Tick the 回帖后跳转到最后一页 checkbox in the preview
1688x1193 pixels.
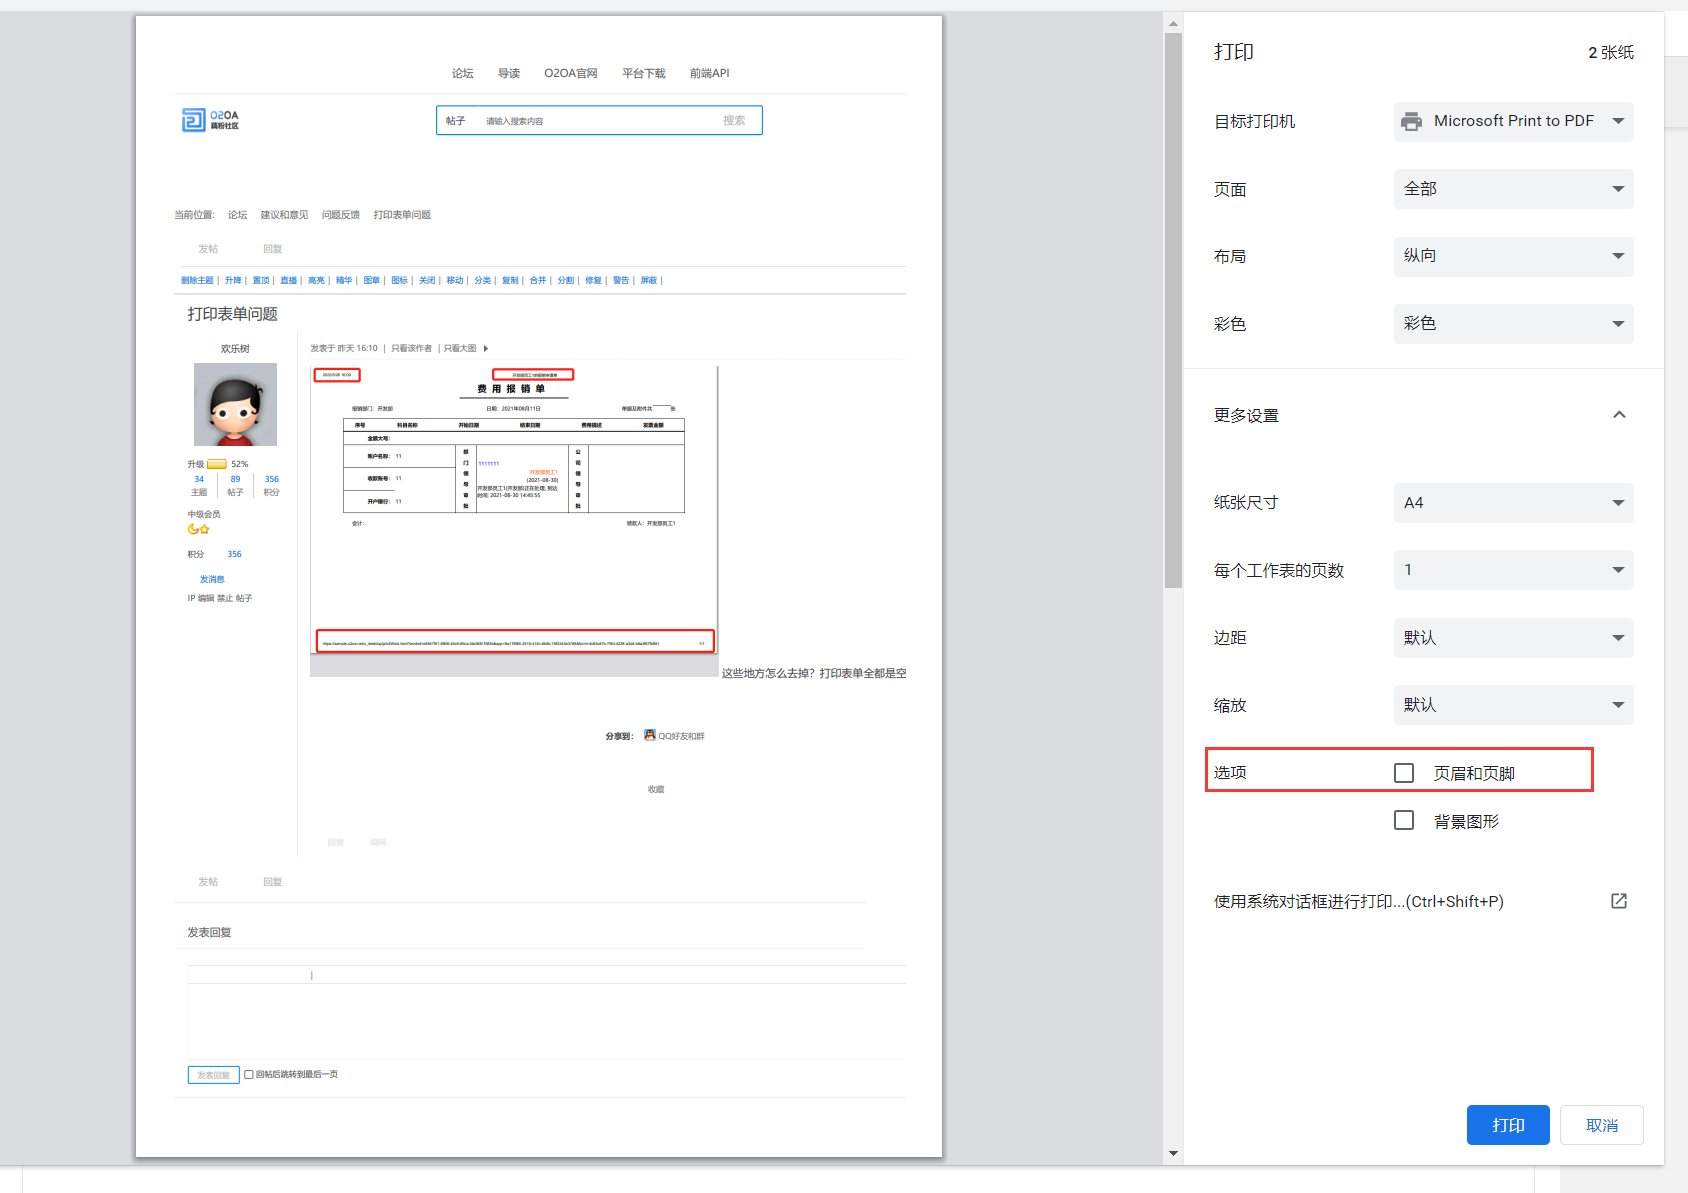pos(249,1075)
